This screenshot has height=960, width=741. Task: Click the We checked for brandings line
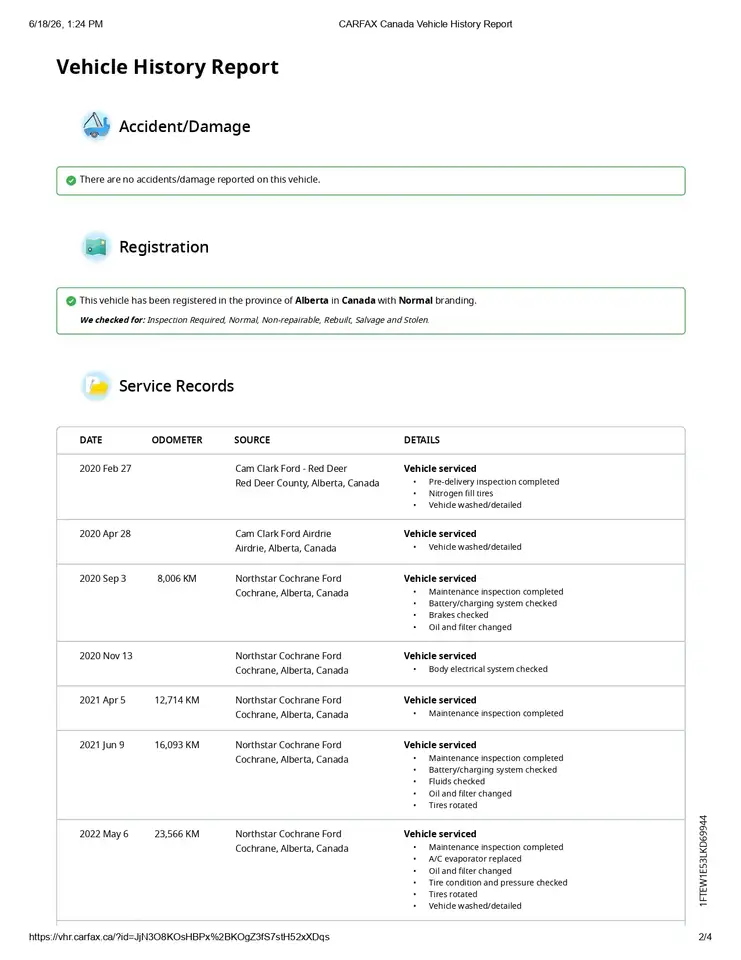pyautogui.click(x=254, y=320)
